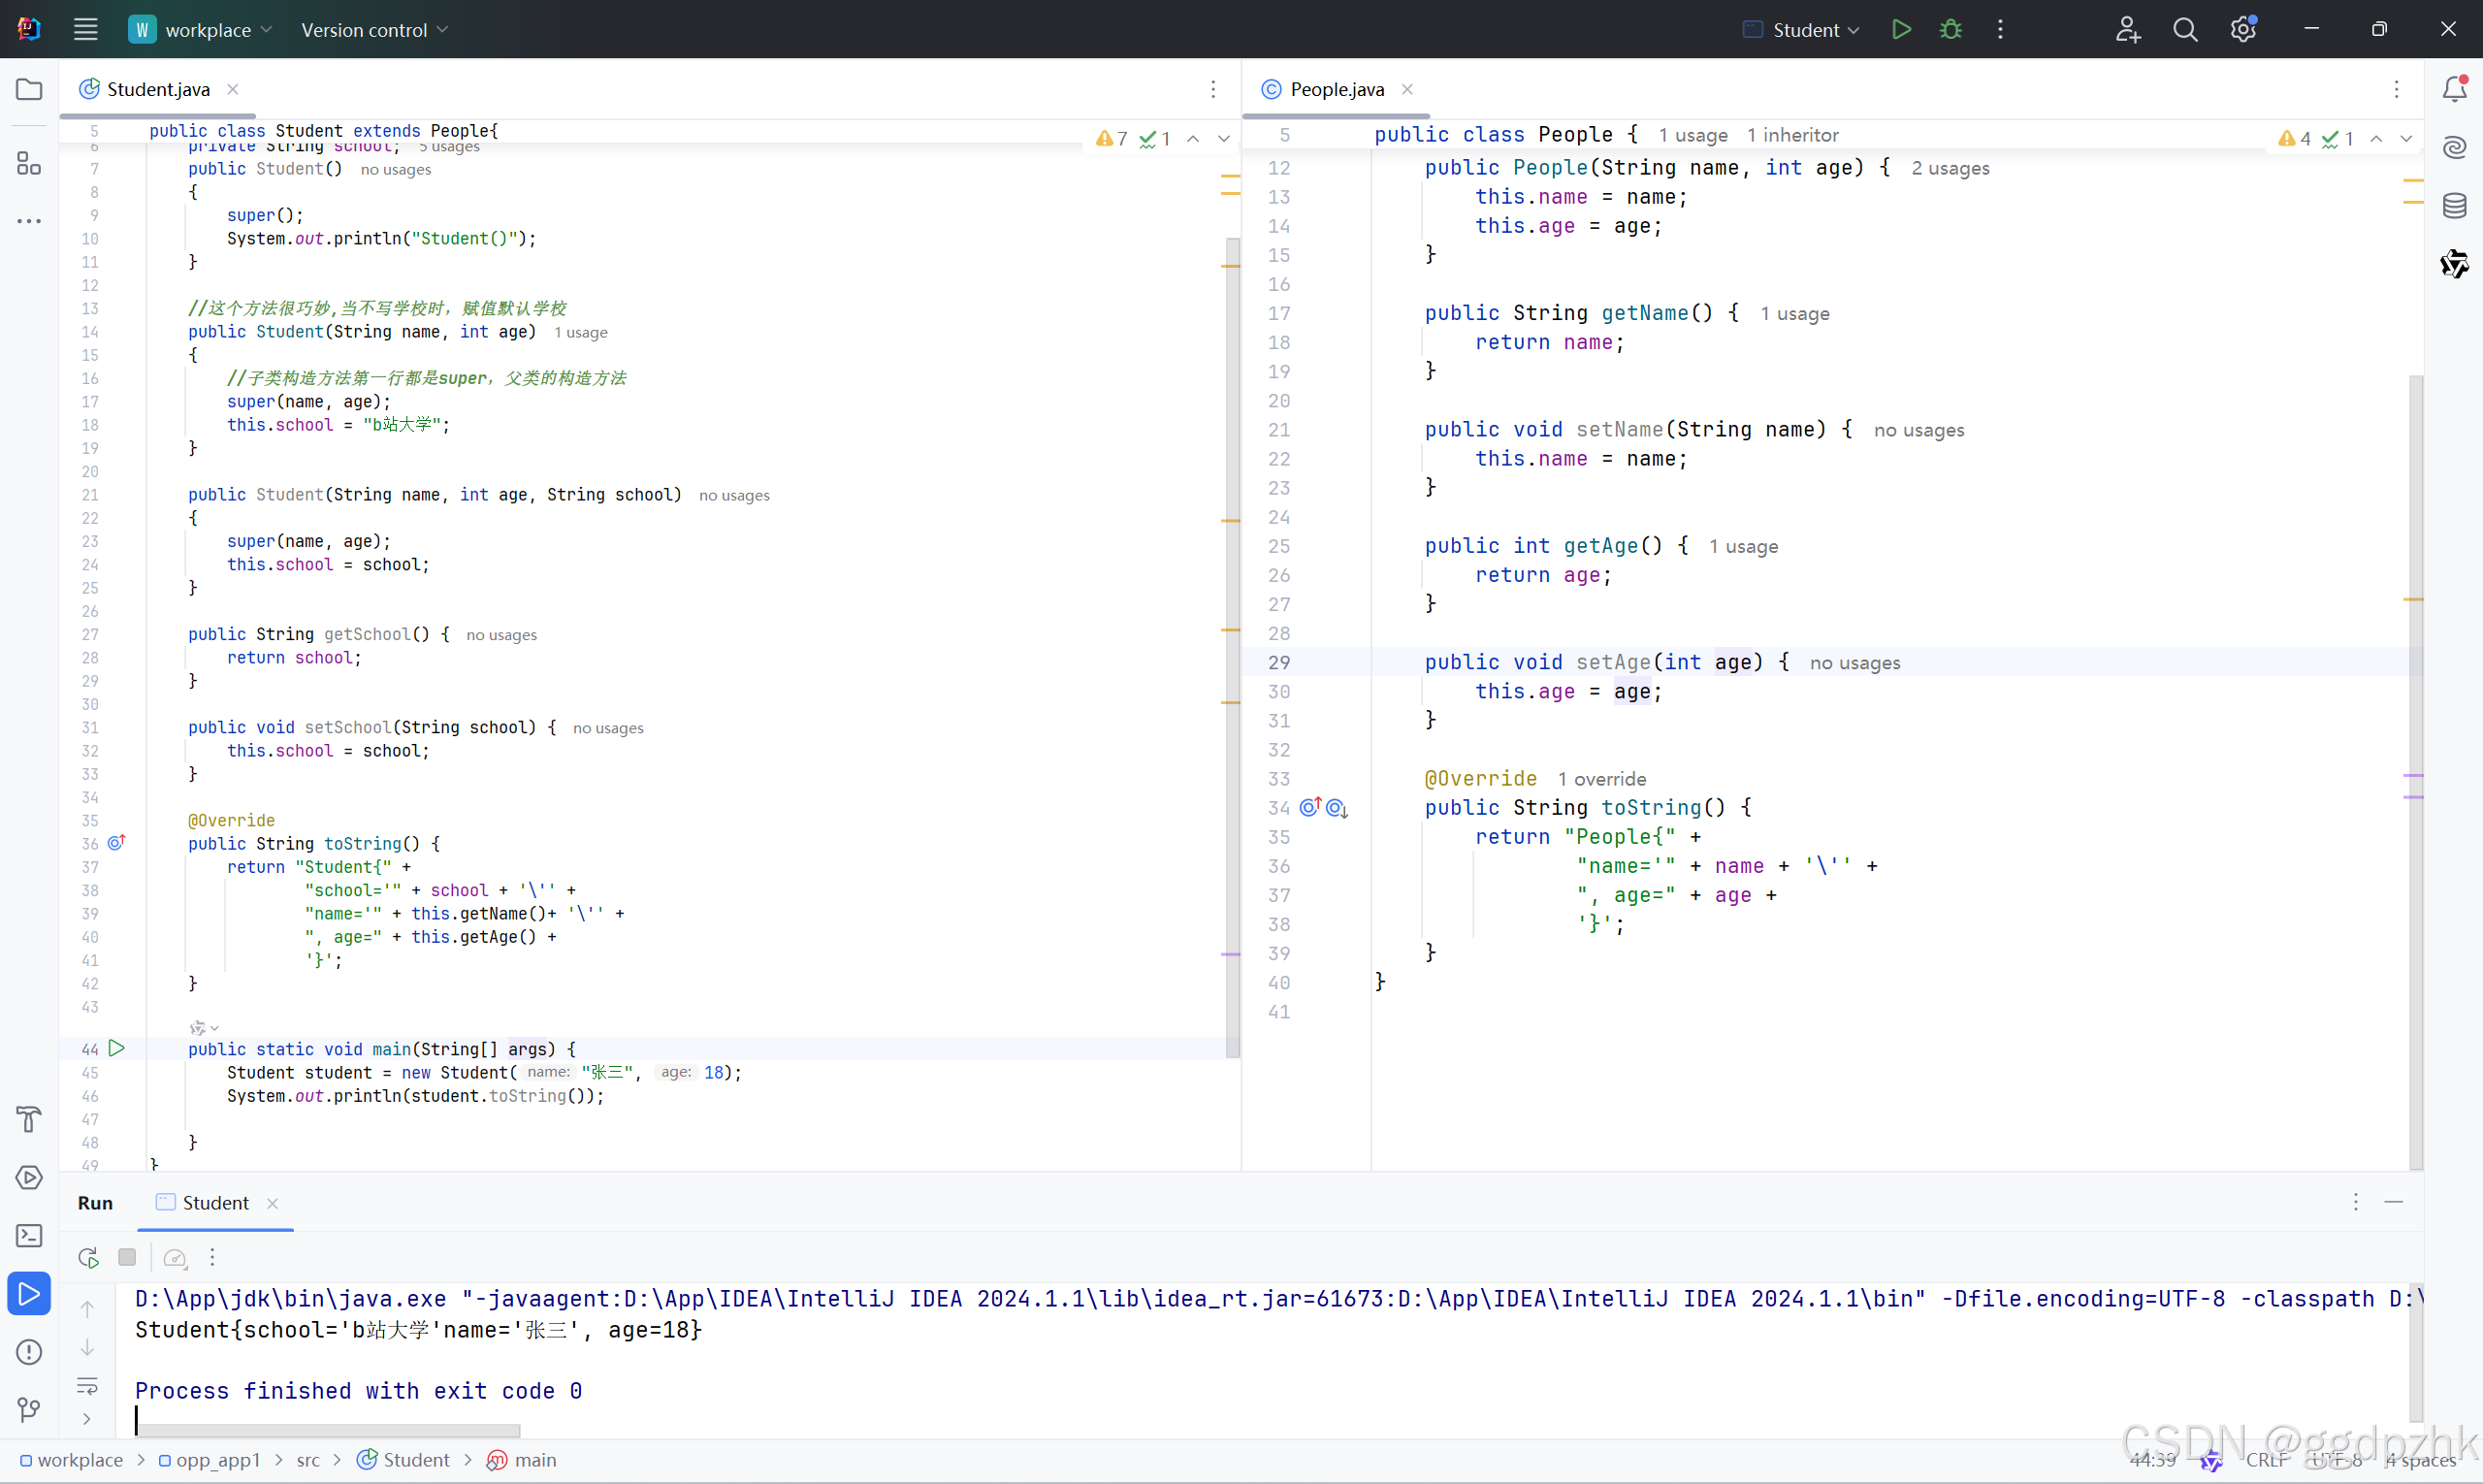Open warnings count indicator in Student.java

click(1112, 139)
